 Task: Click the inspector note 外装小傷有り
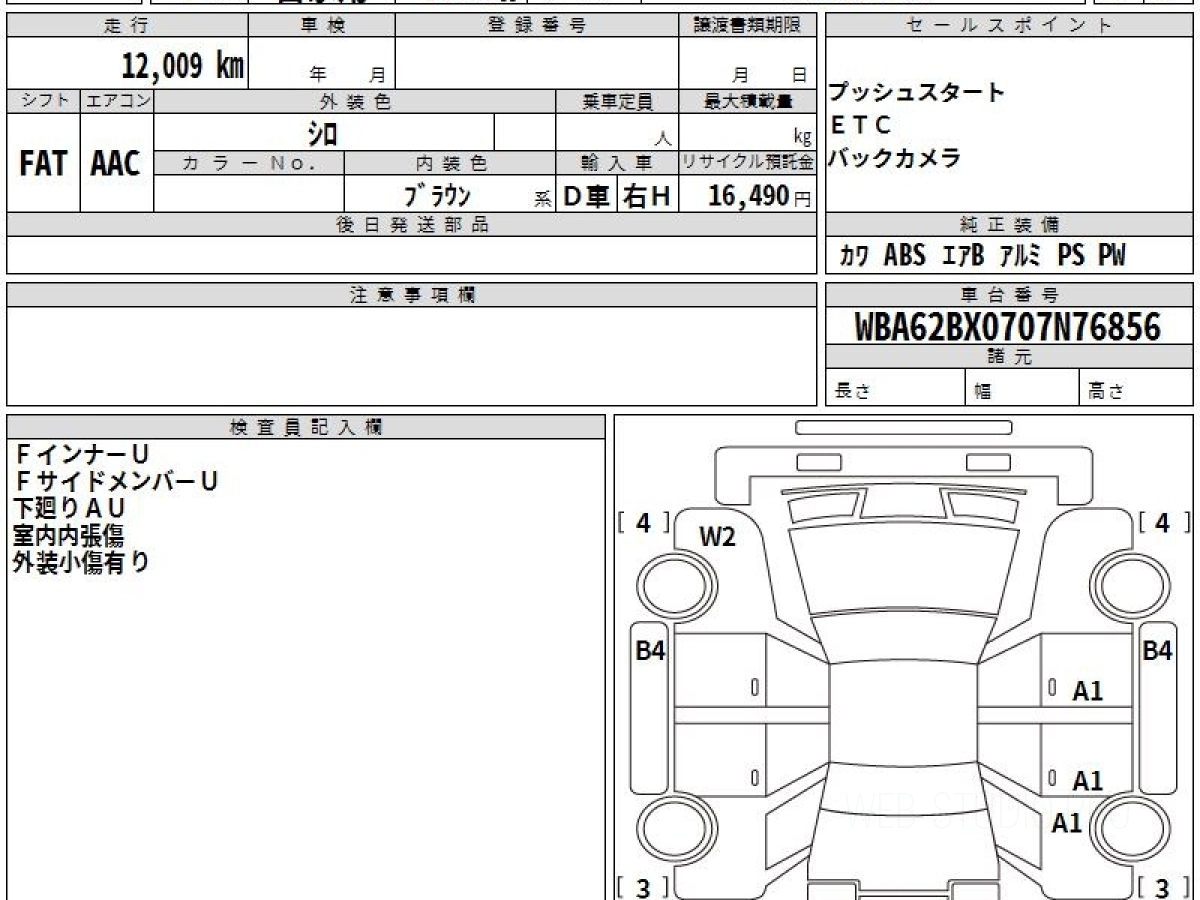click(x=81, y=562)
